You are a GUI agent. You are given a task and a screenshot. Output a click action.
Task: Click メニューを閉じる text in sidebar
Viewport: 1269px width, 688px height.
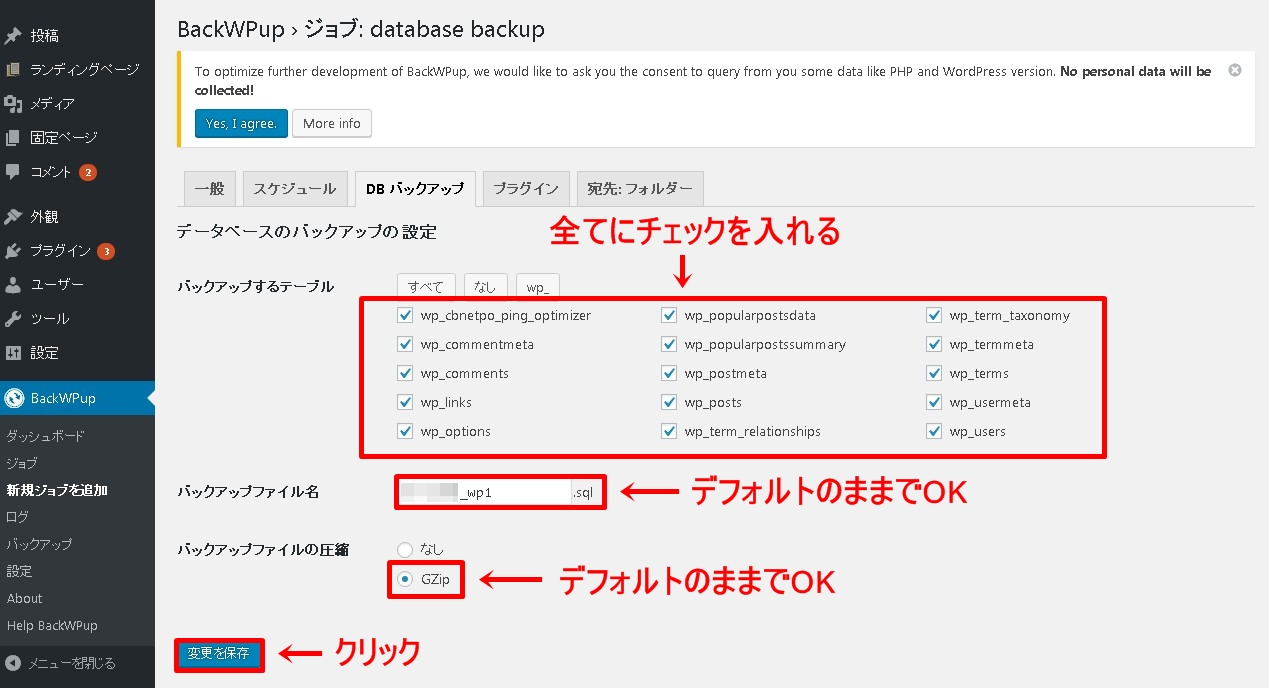click(x=72, y=663)
